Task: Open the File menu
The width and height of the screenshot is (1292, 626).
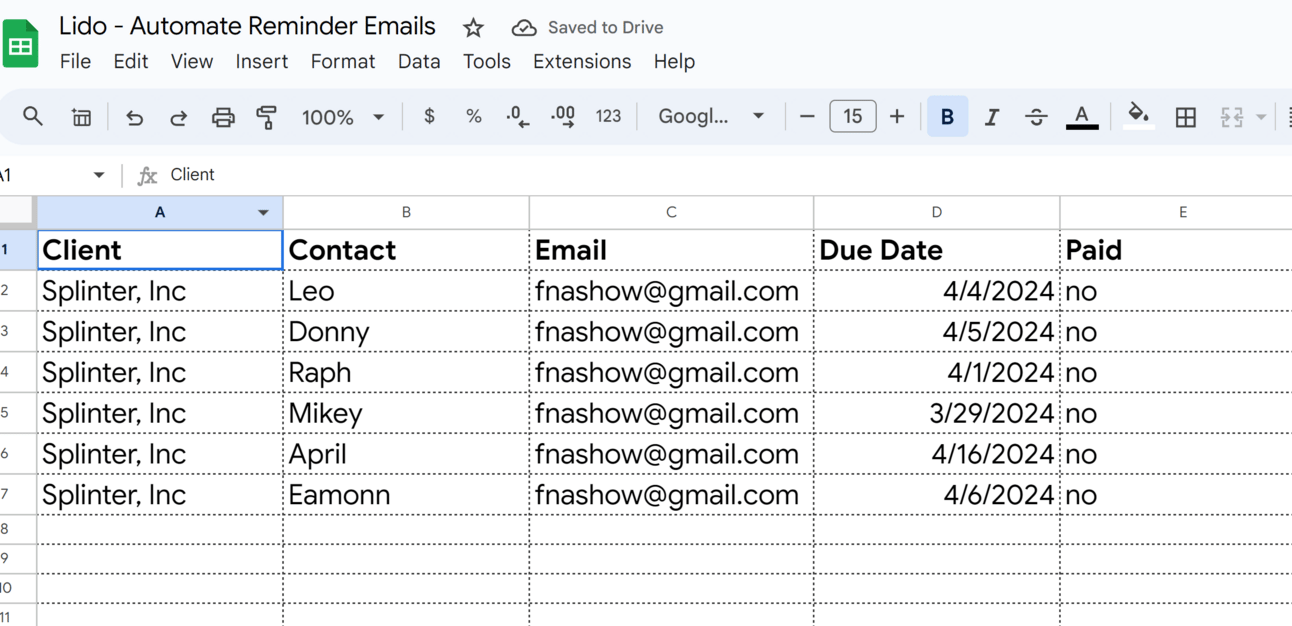Action: pos(75,62)
